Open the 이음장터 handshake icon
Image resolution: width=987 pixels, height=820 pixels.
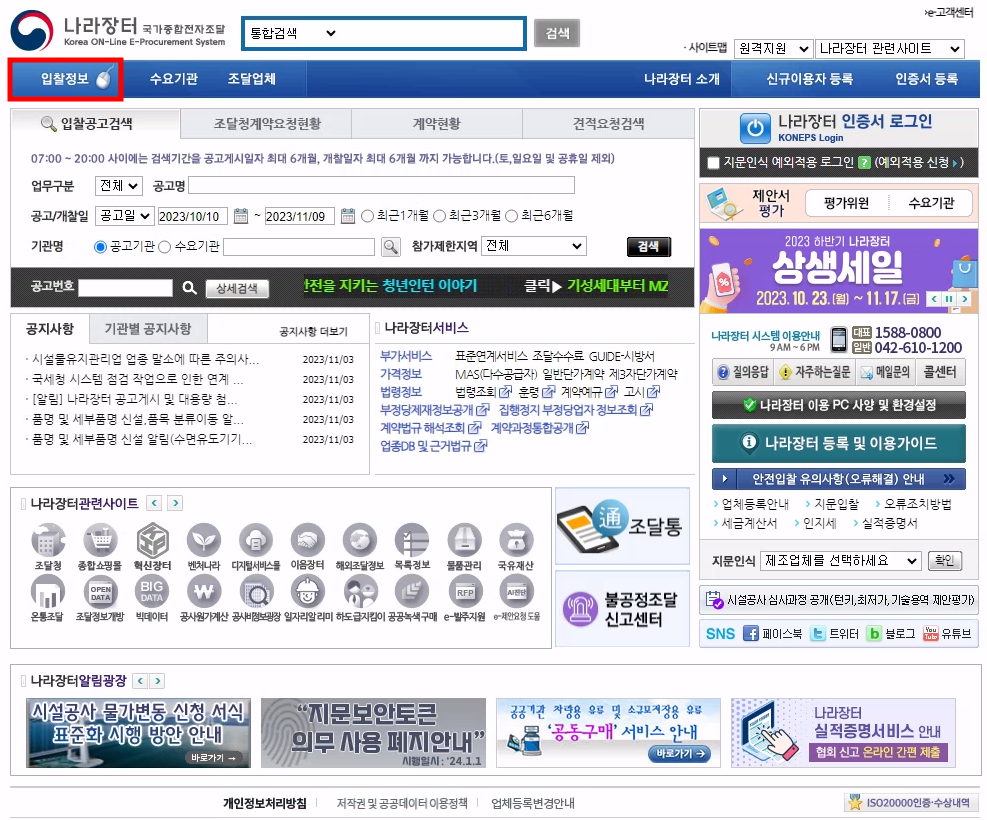pyautogui.click(x=308, y=541)
